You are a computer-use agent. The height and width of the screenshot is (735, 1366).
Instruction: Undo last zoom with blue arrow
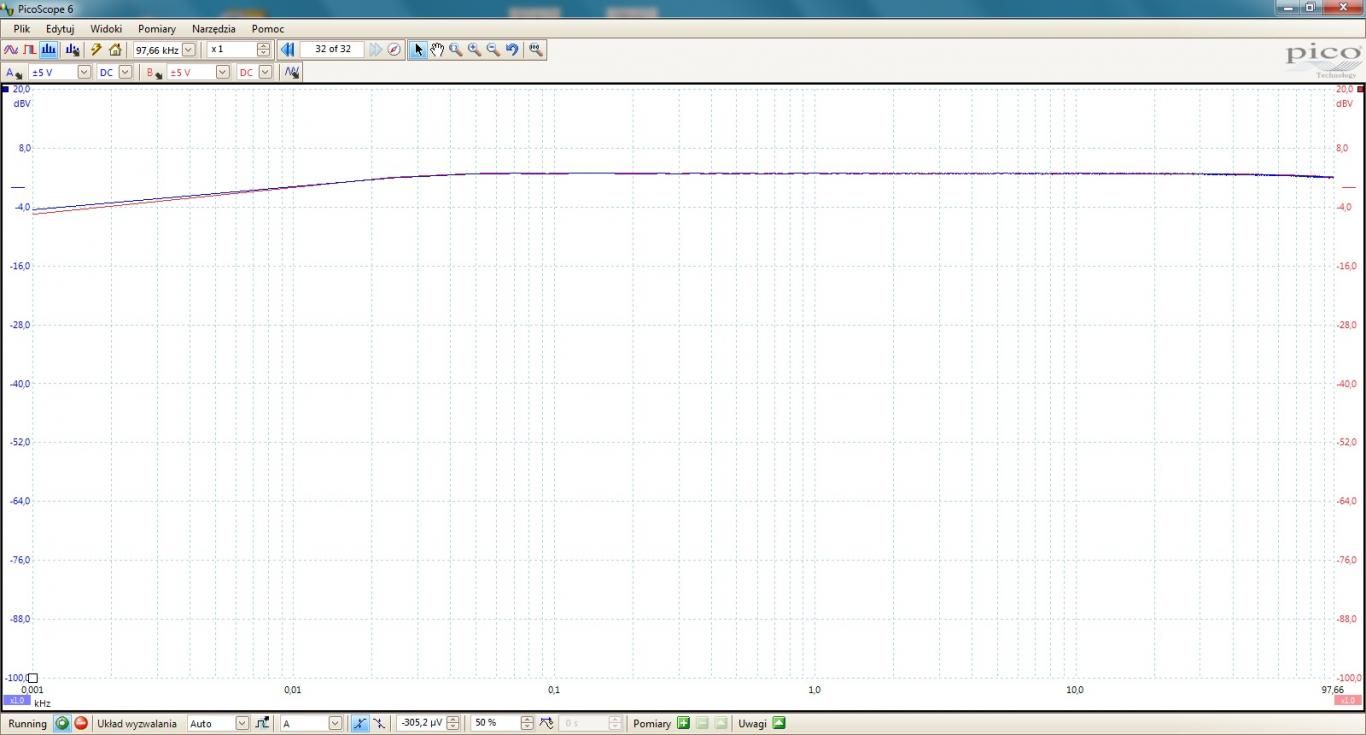512,49
